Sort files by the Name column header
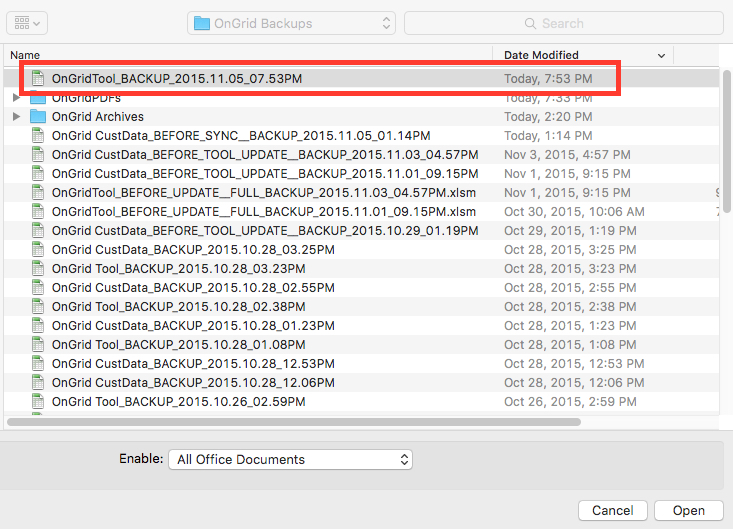Viewport: 733px width, 529px height. click(x=250, y=55)
